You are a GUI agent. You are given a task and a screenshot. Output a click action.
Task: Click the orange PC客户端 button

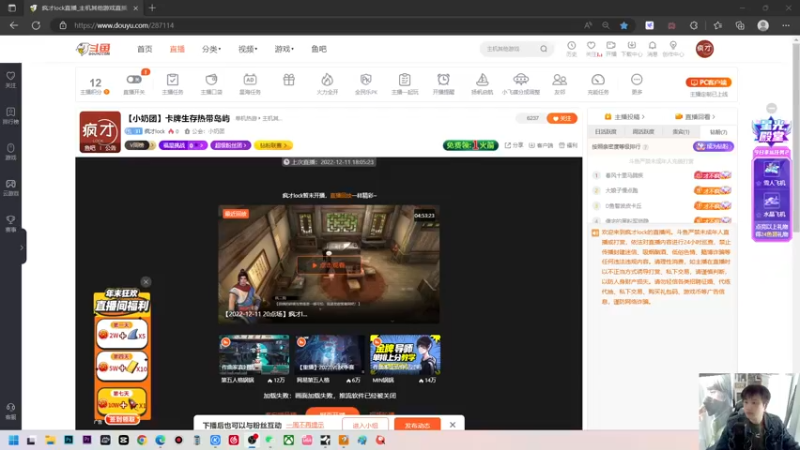(x=709, y=82)
